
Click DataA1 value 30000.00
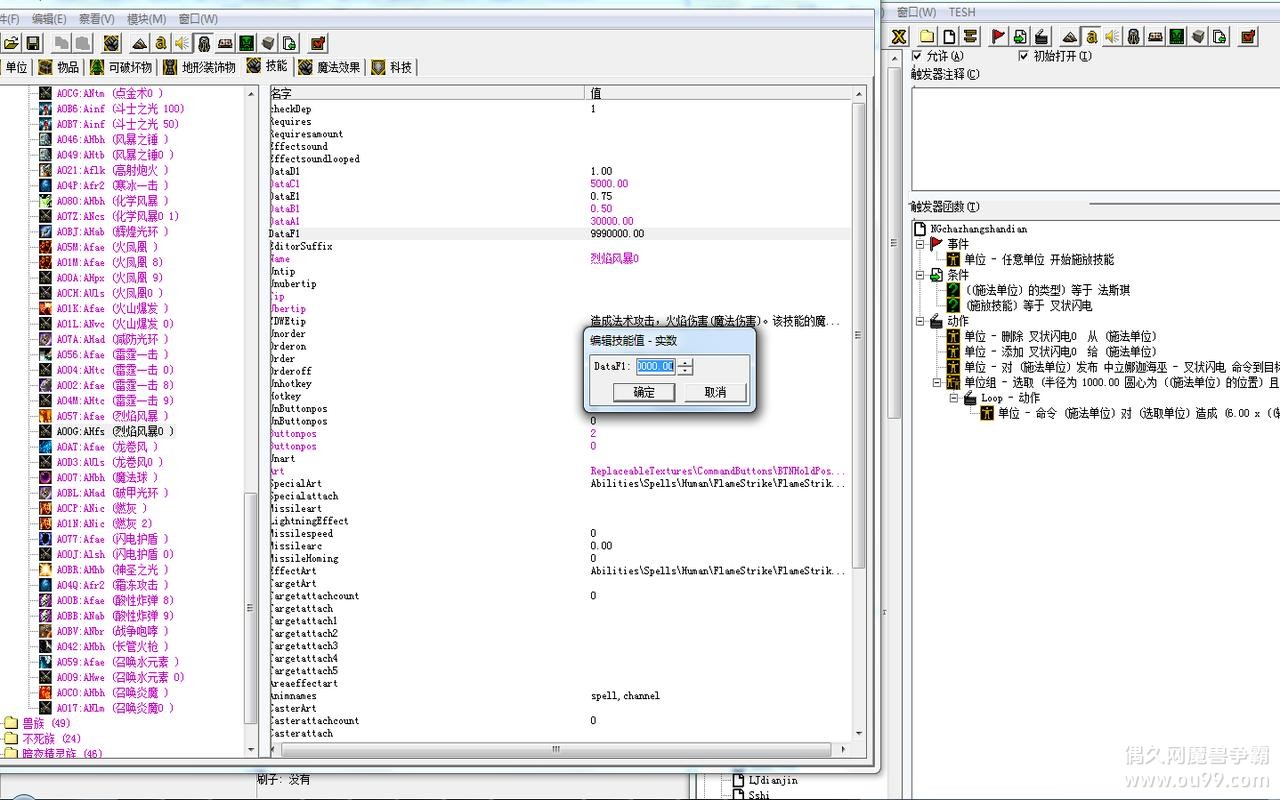[612, 221]
